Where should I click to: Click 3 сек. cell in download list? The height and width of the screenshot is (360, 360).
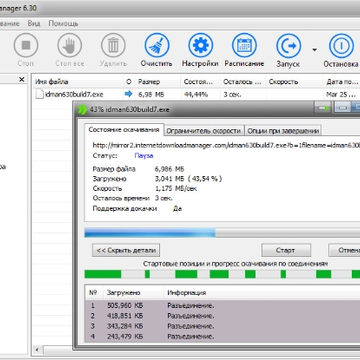(232, 94)
